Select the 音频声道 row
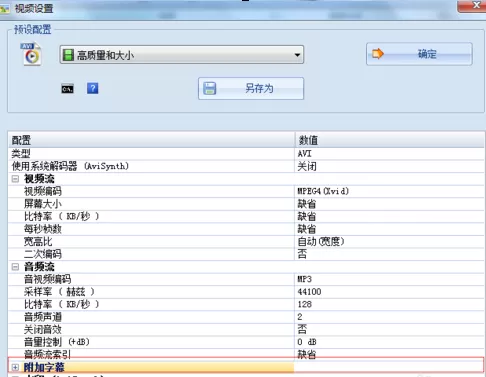This screenshot has height=377, width=486. (246, 317)
